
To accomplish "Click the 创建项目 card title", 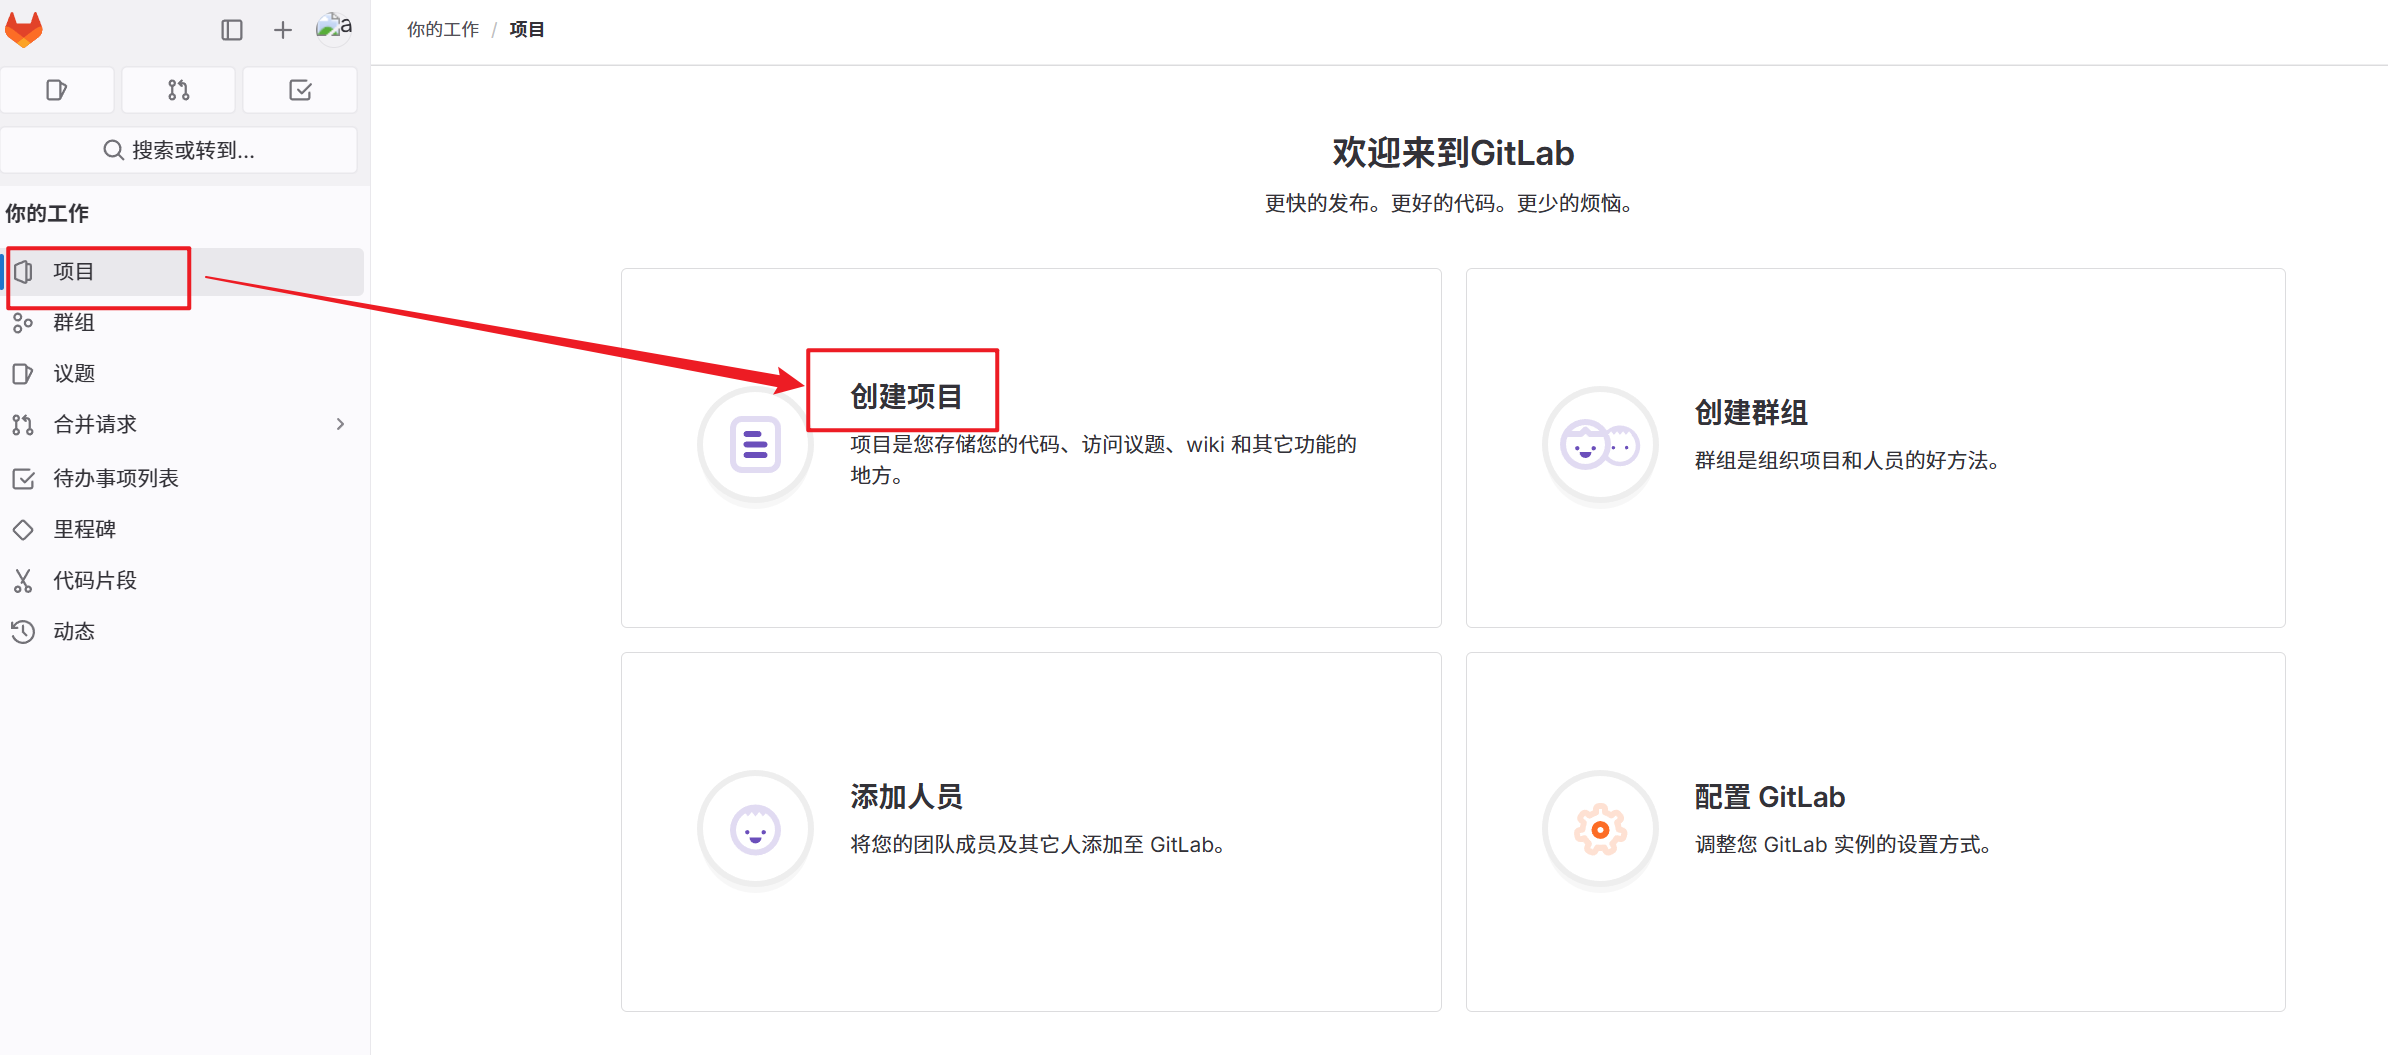I will coord(906,397).
